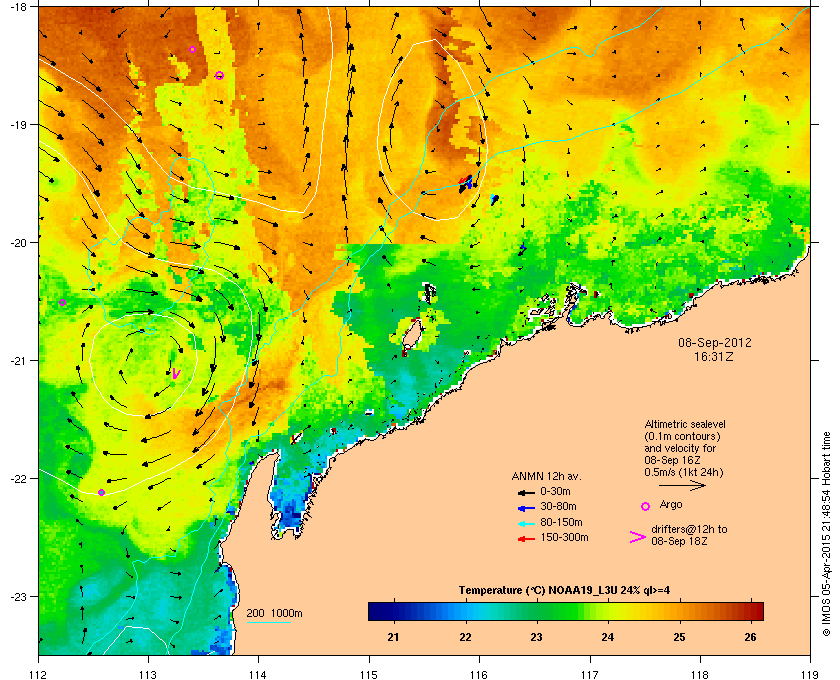The width and height of the screenshot is (840, 680).
Task: Click the red 150-300m legend arrow
Action: point(526,539)
